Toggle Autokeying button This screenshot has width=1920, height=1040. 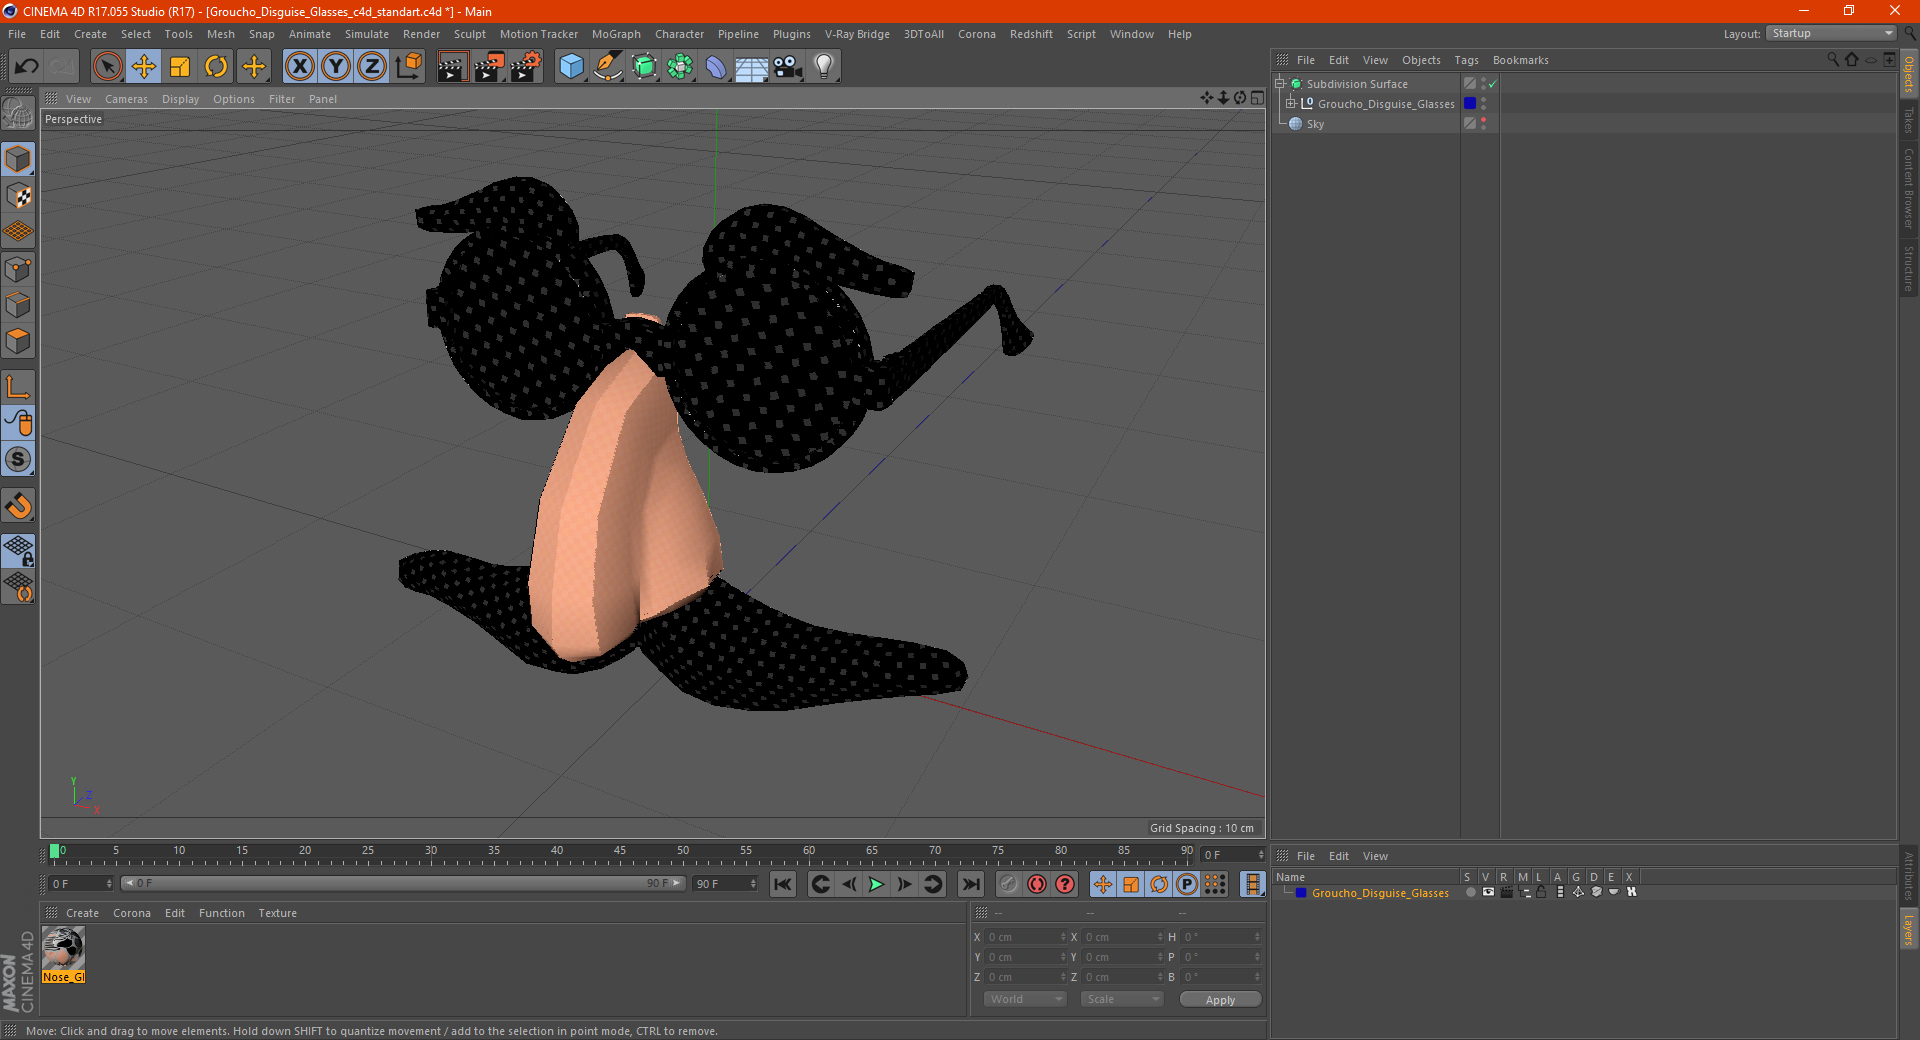1037,884
